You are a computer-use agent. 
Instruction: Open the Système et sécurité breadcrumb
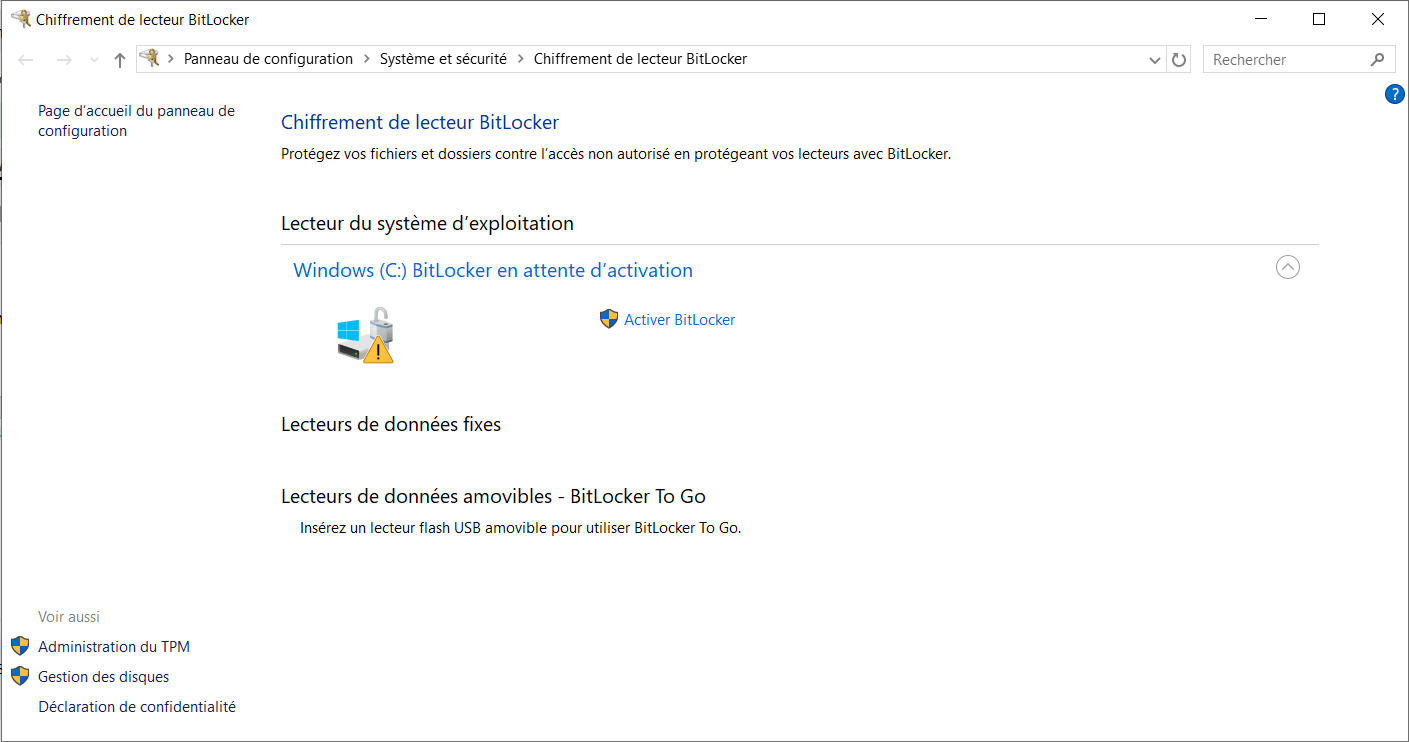point(443,59)
